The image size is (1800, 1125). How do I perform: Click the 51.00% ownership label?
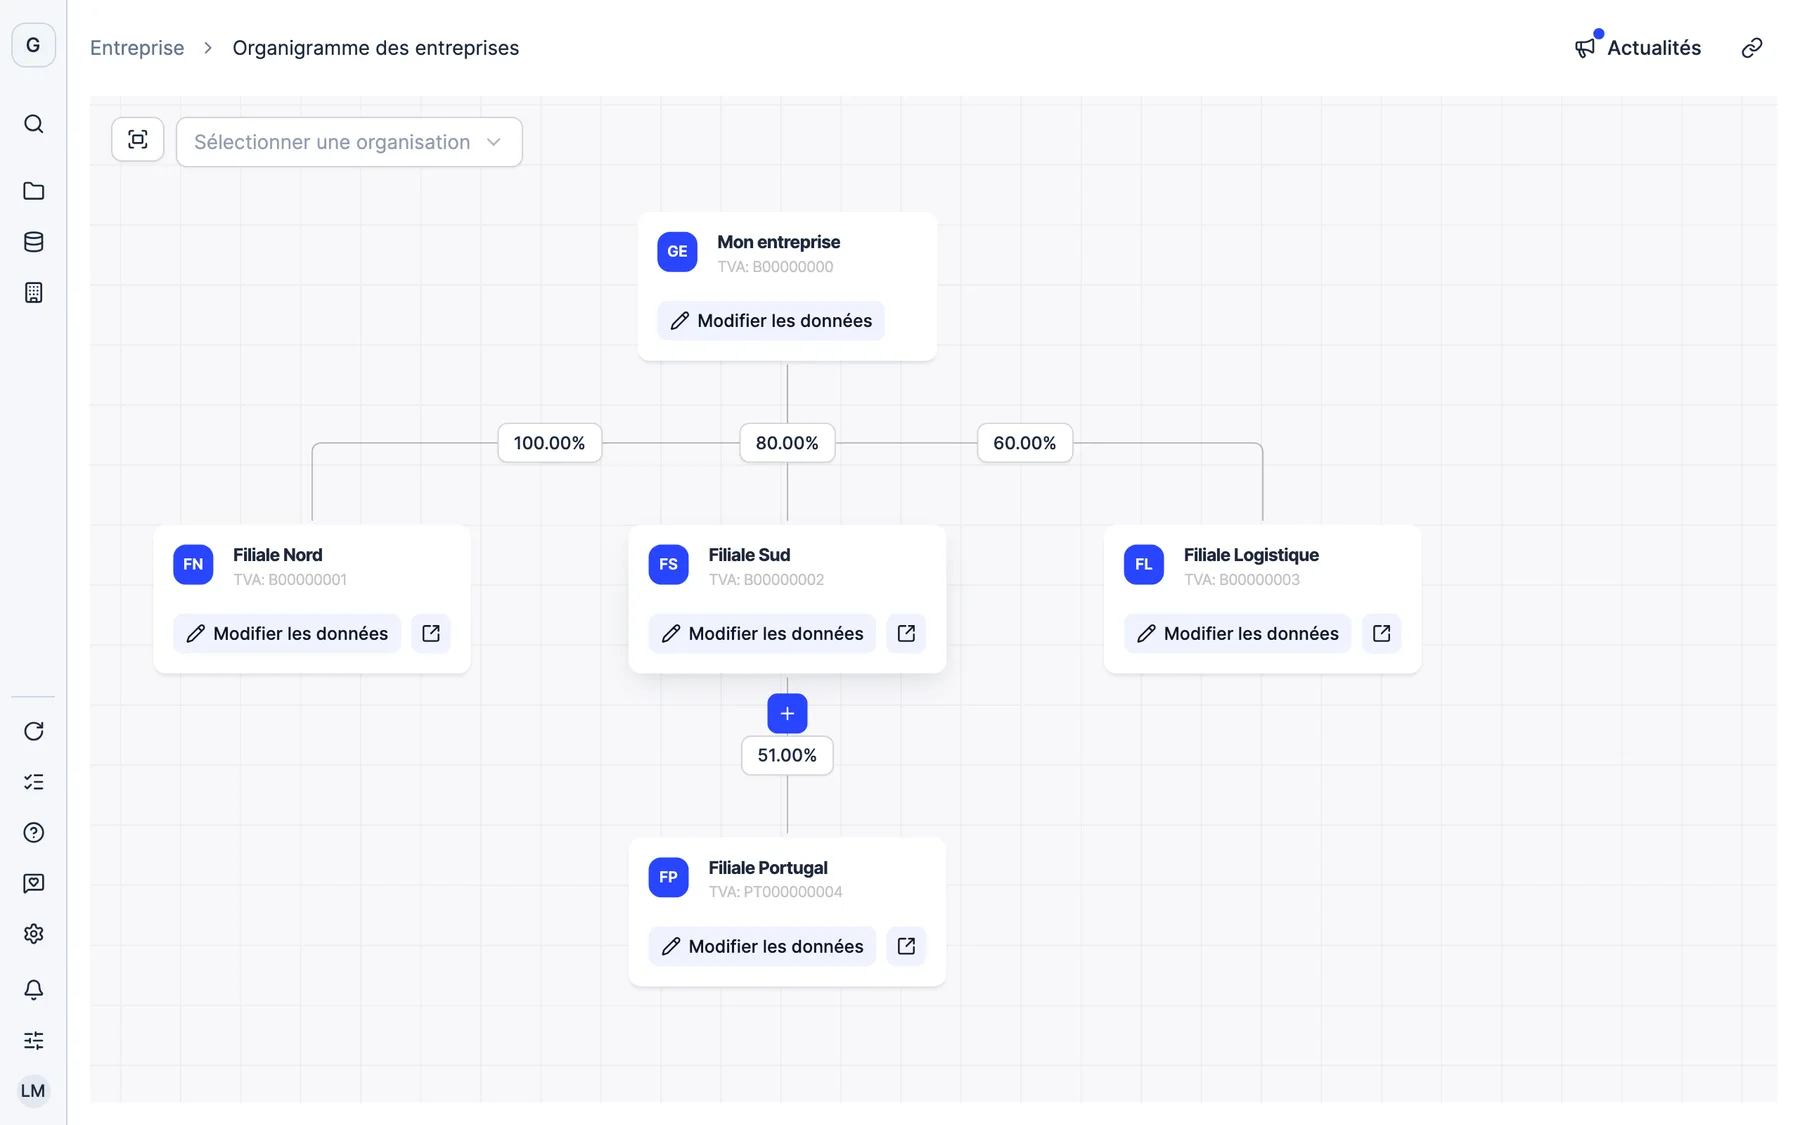pyautogui.click(x=787, y=755)
